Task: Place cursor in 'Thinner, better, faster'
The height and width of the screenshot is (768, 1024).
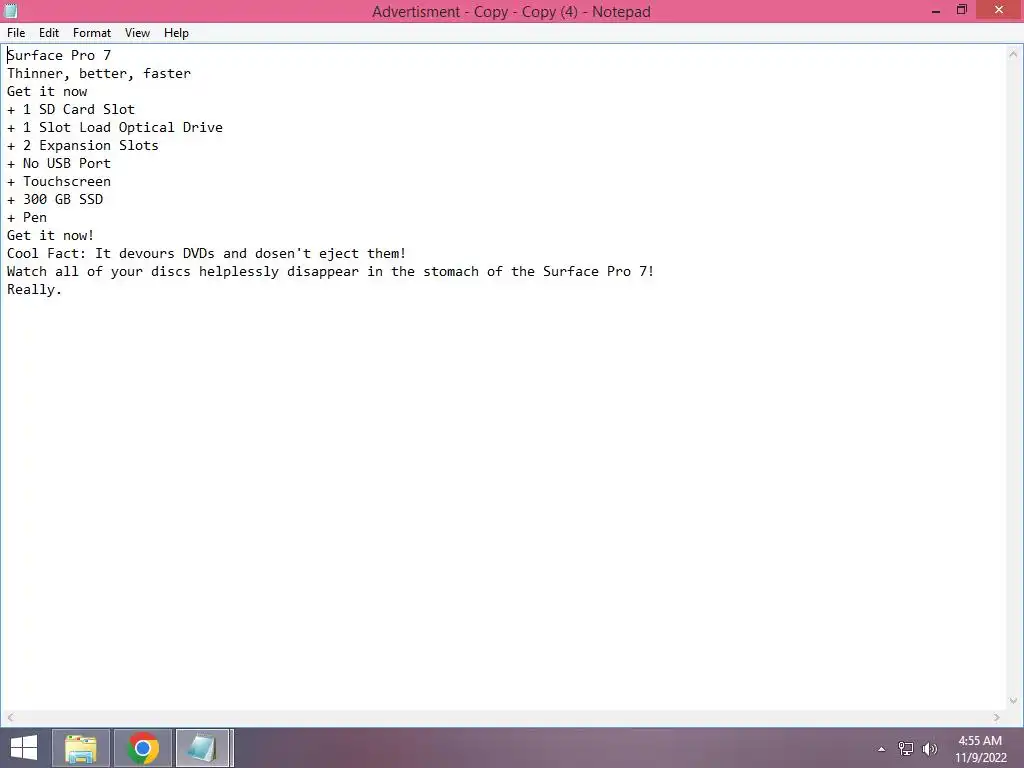Action: pos(99,73)
